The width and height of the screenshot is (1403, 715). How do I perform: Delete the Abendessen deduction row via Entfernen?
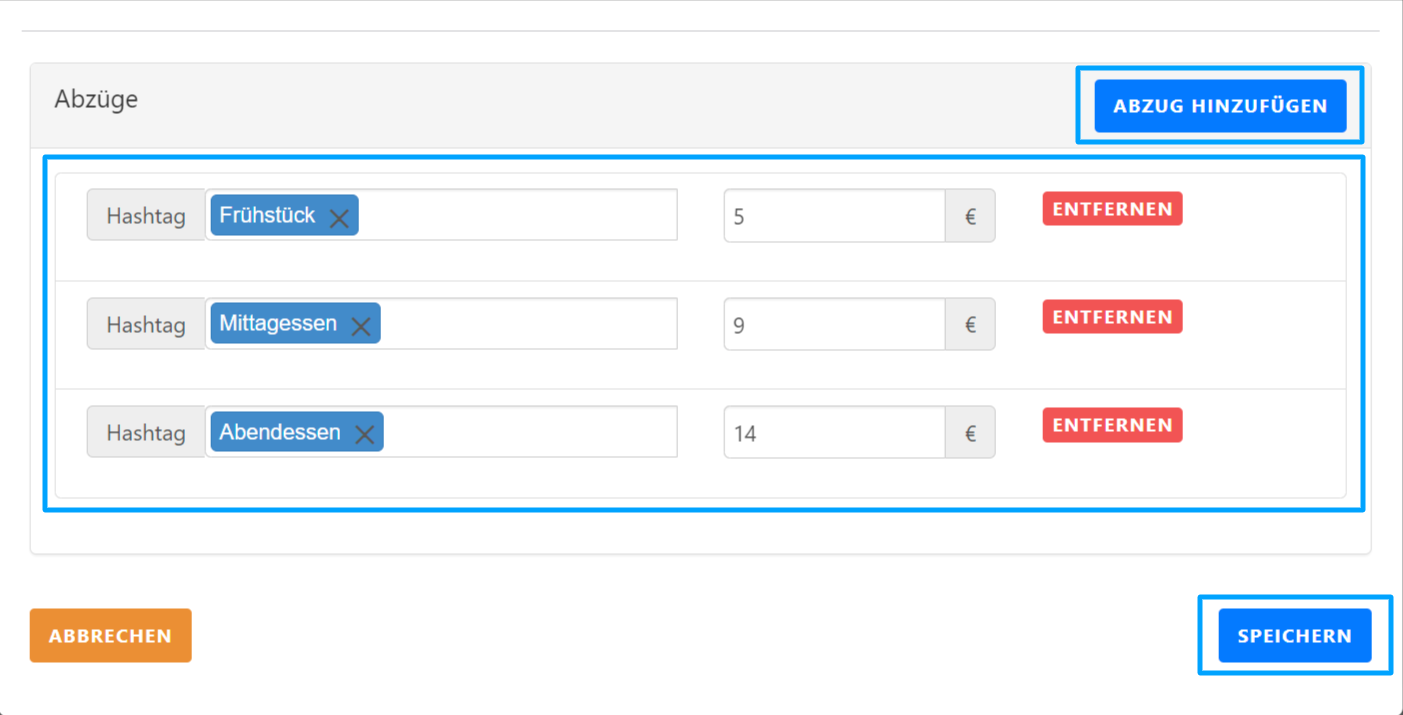1112,425
